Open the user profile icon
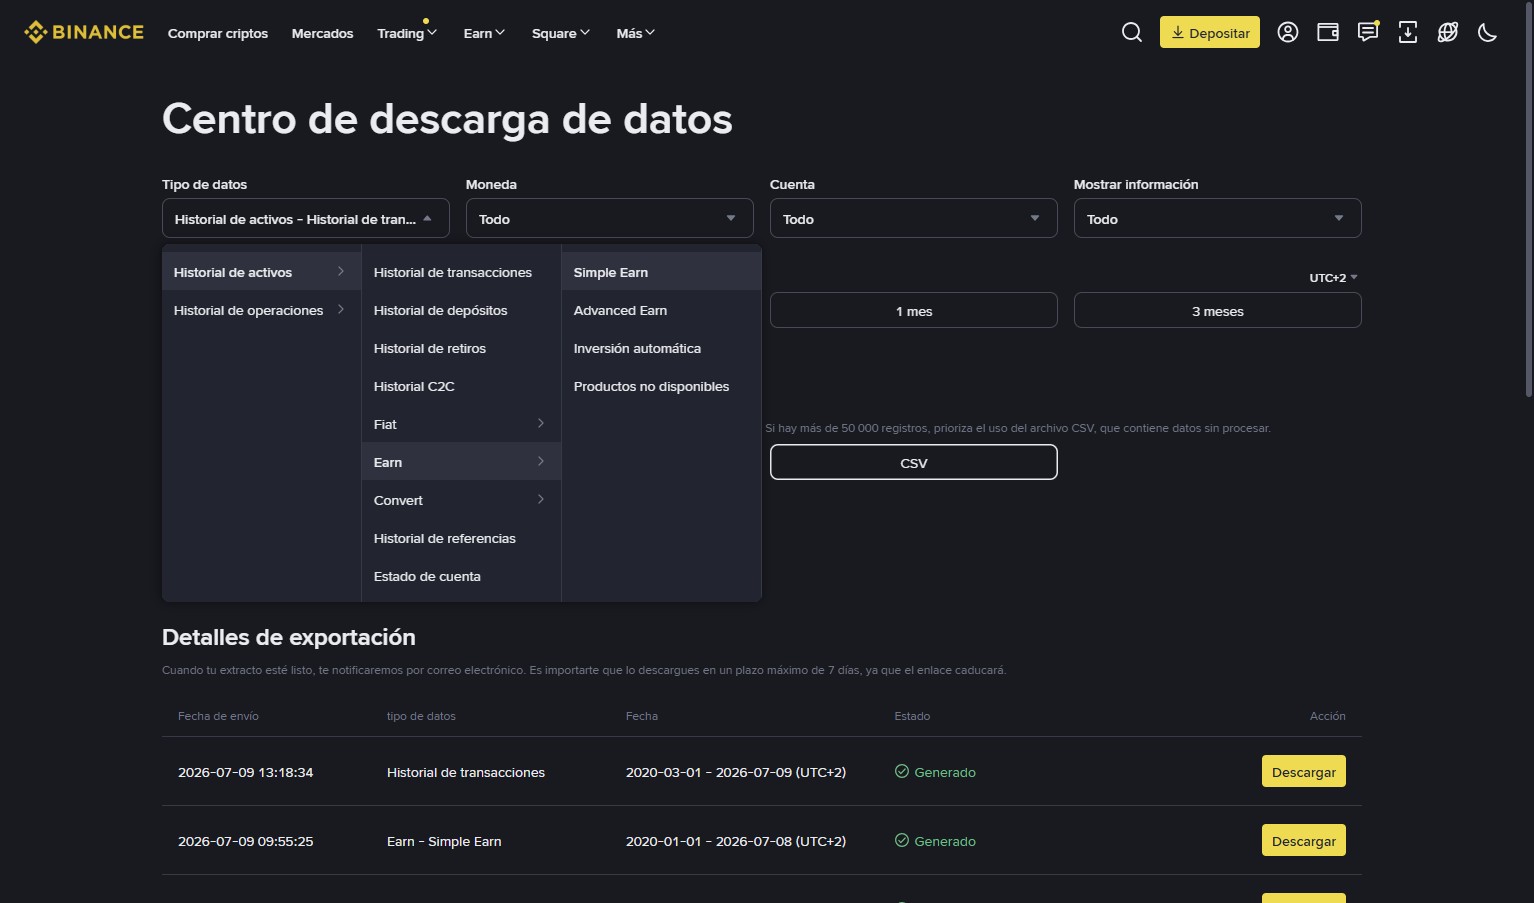 (1288, 32)
